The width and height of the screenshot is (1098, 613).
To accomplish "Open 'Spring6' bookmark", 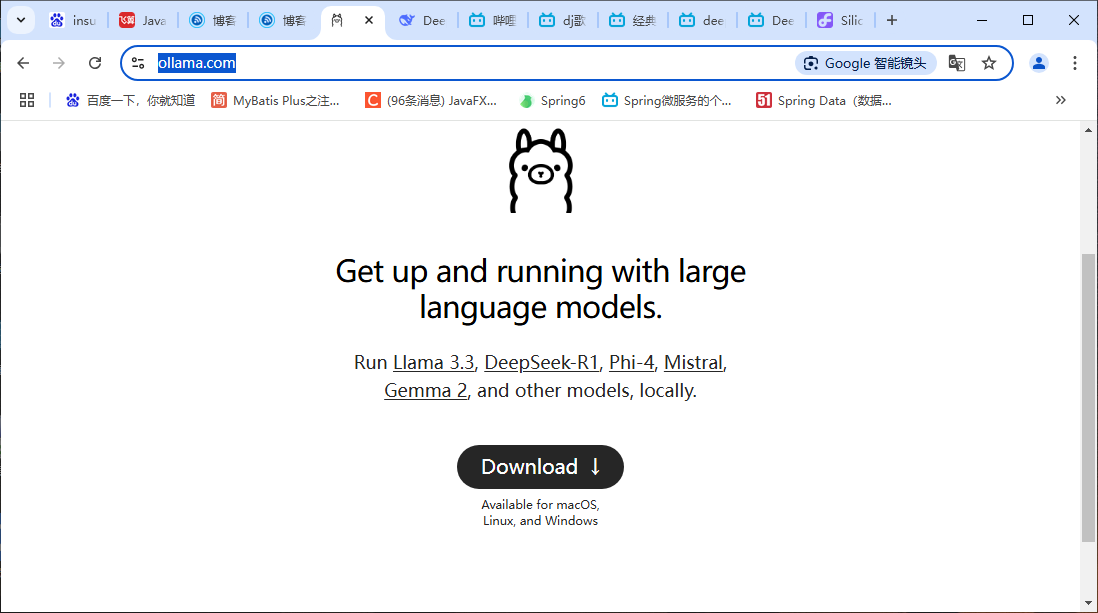I will coord(553,100).
